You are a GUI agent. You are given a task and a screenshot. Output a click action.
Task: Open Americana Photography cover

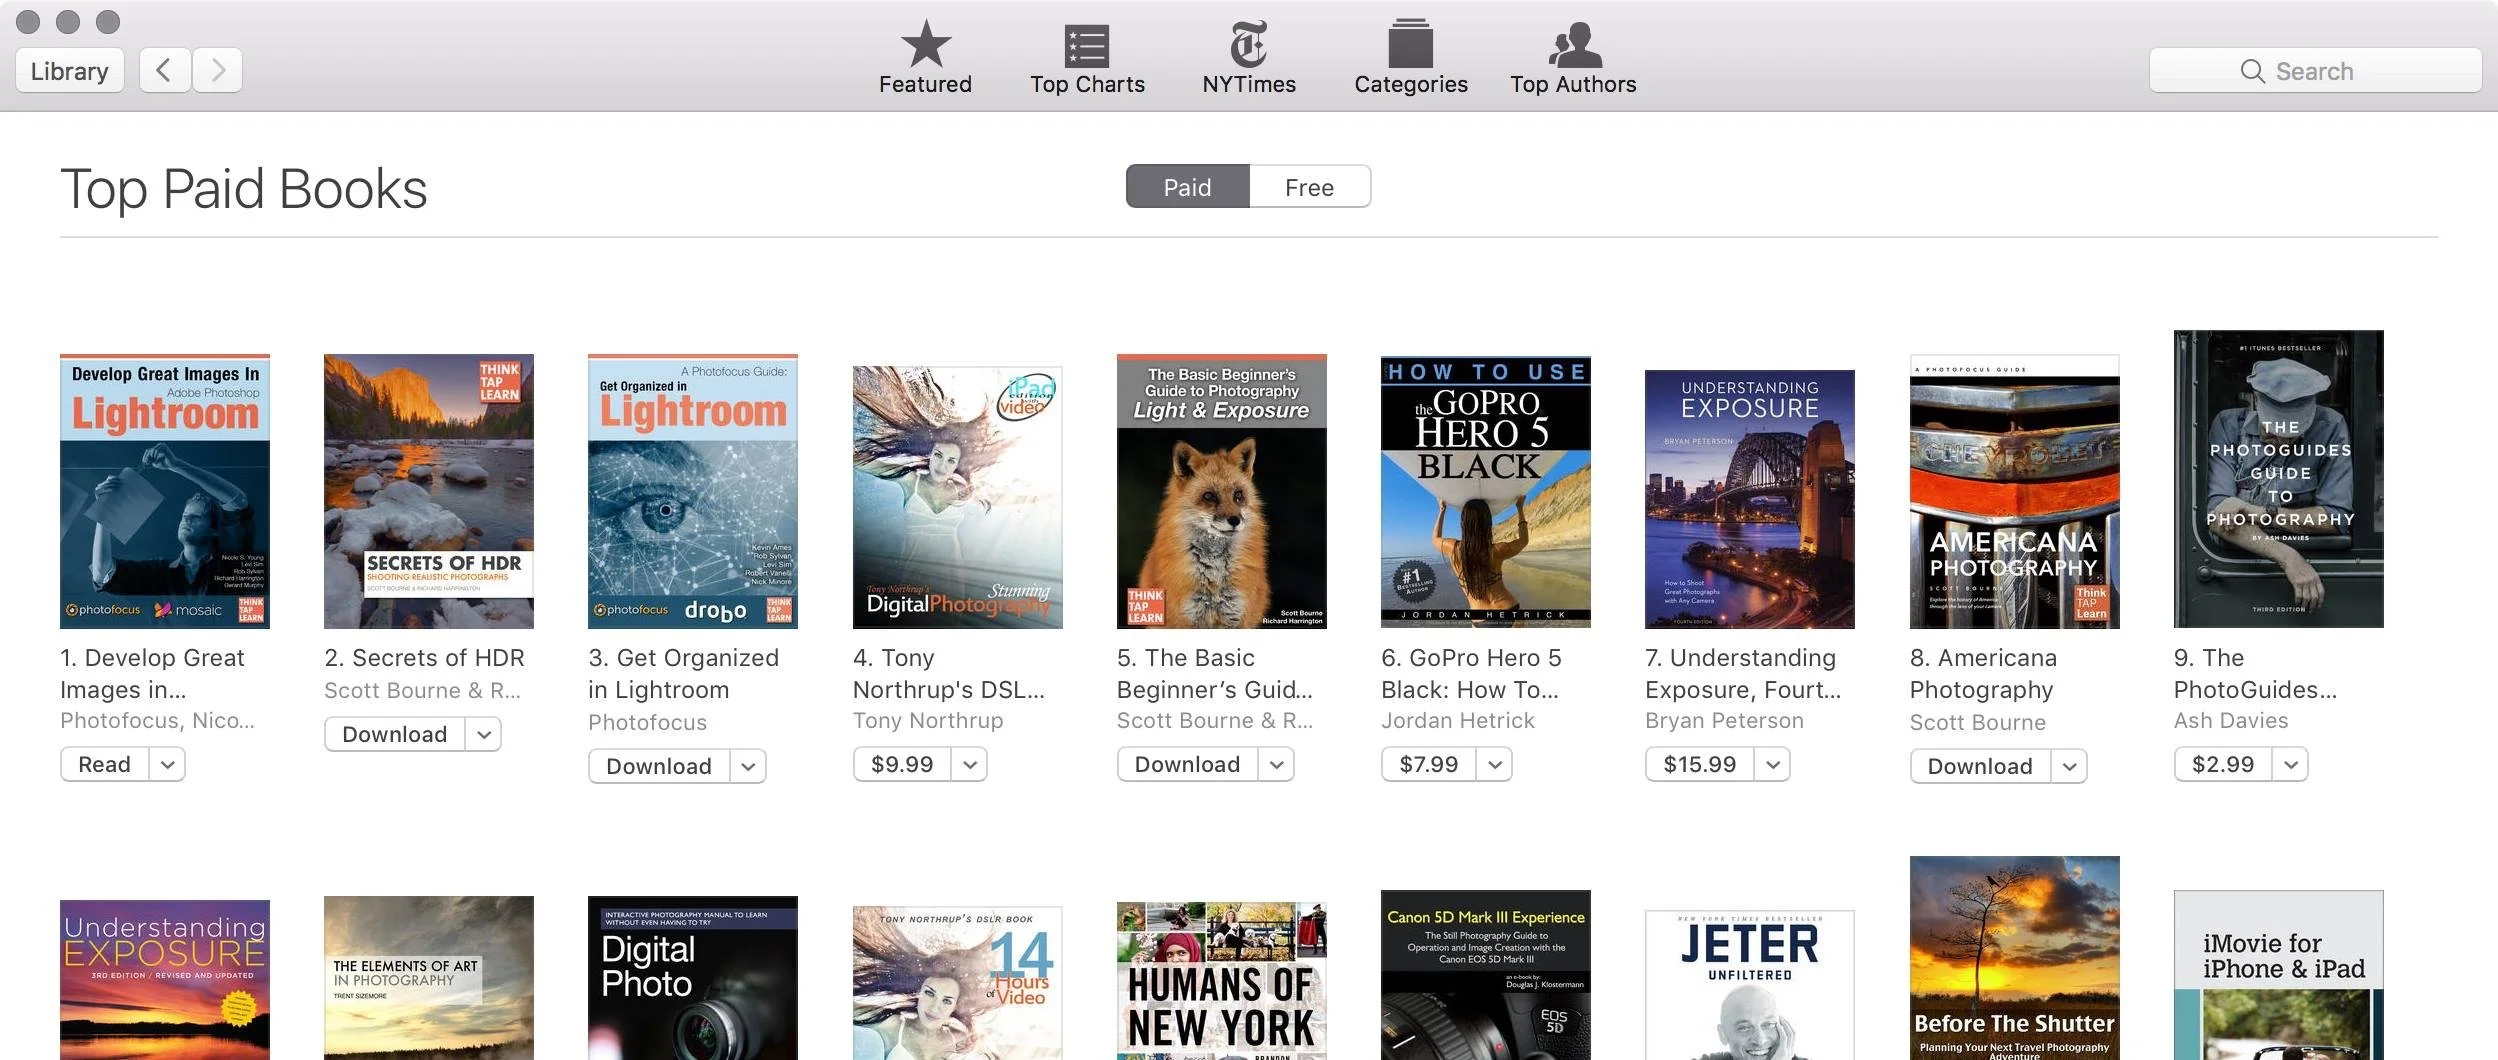pos(2014,491)
